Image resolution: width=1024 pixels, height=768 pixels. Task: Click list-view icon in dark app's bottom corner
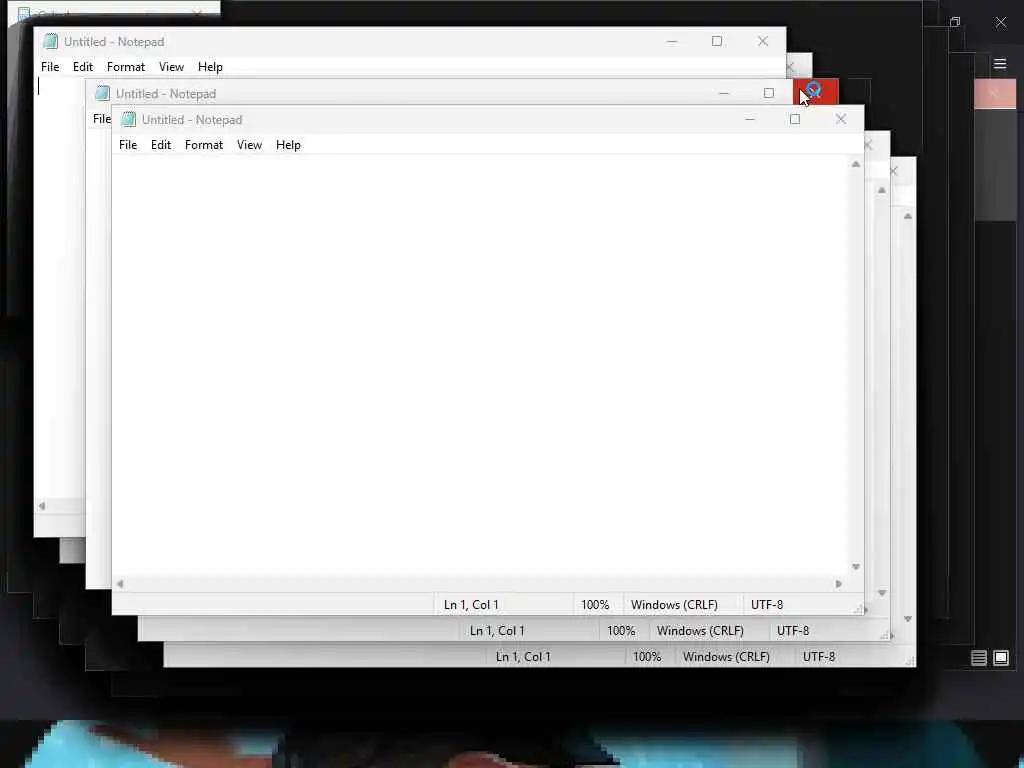[979, 658]
